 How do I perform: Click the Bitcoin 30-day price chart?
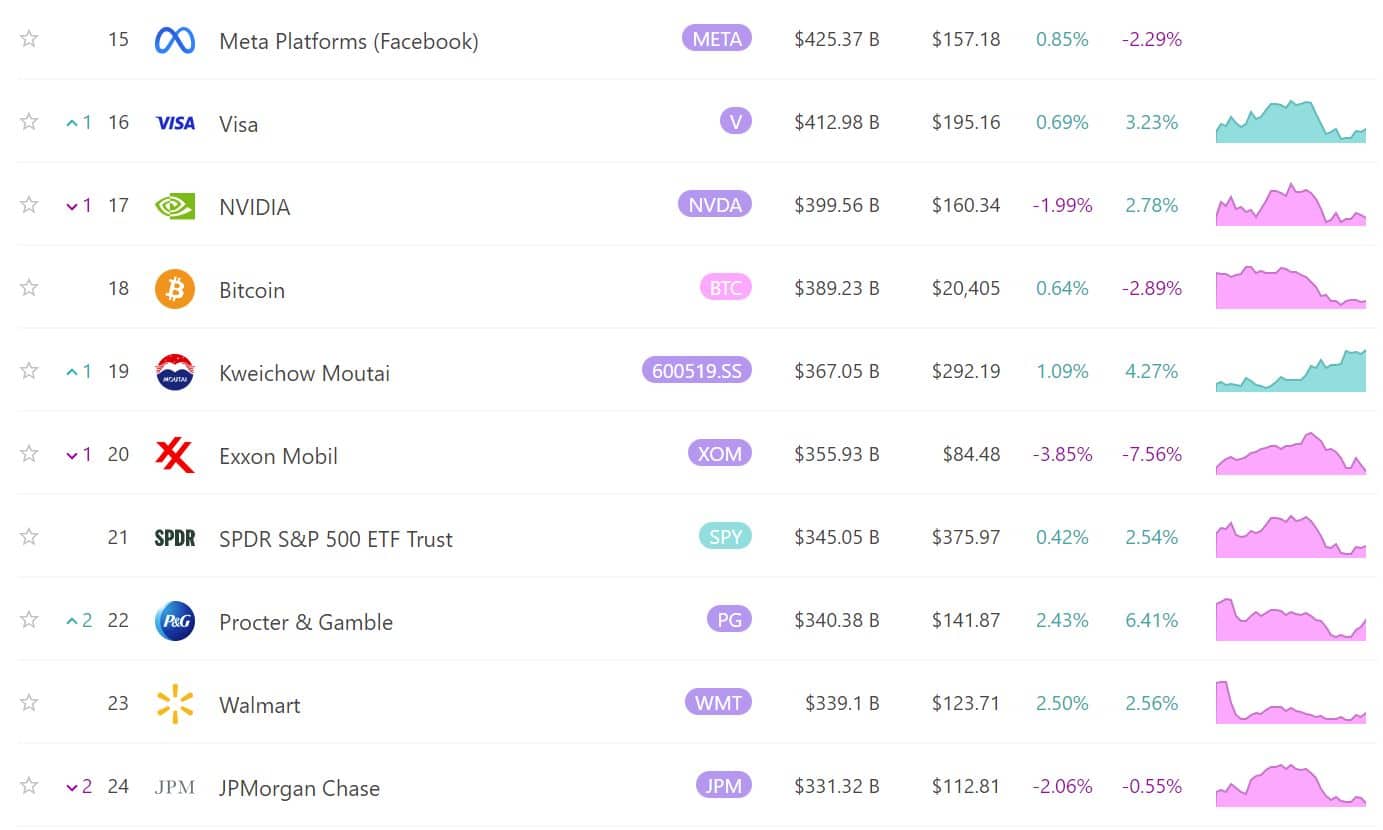pos(1291,287)
